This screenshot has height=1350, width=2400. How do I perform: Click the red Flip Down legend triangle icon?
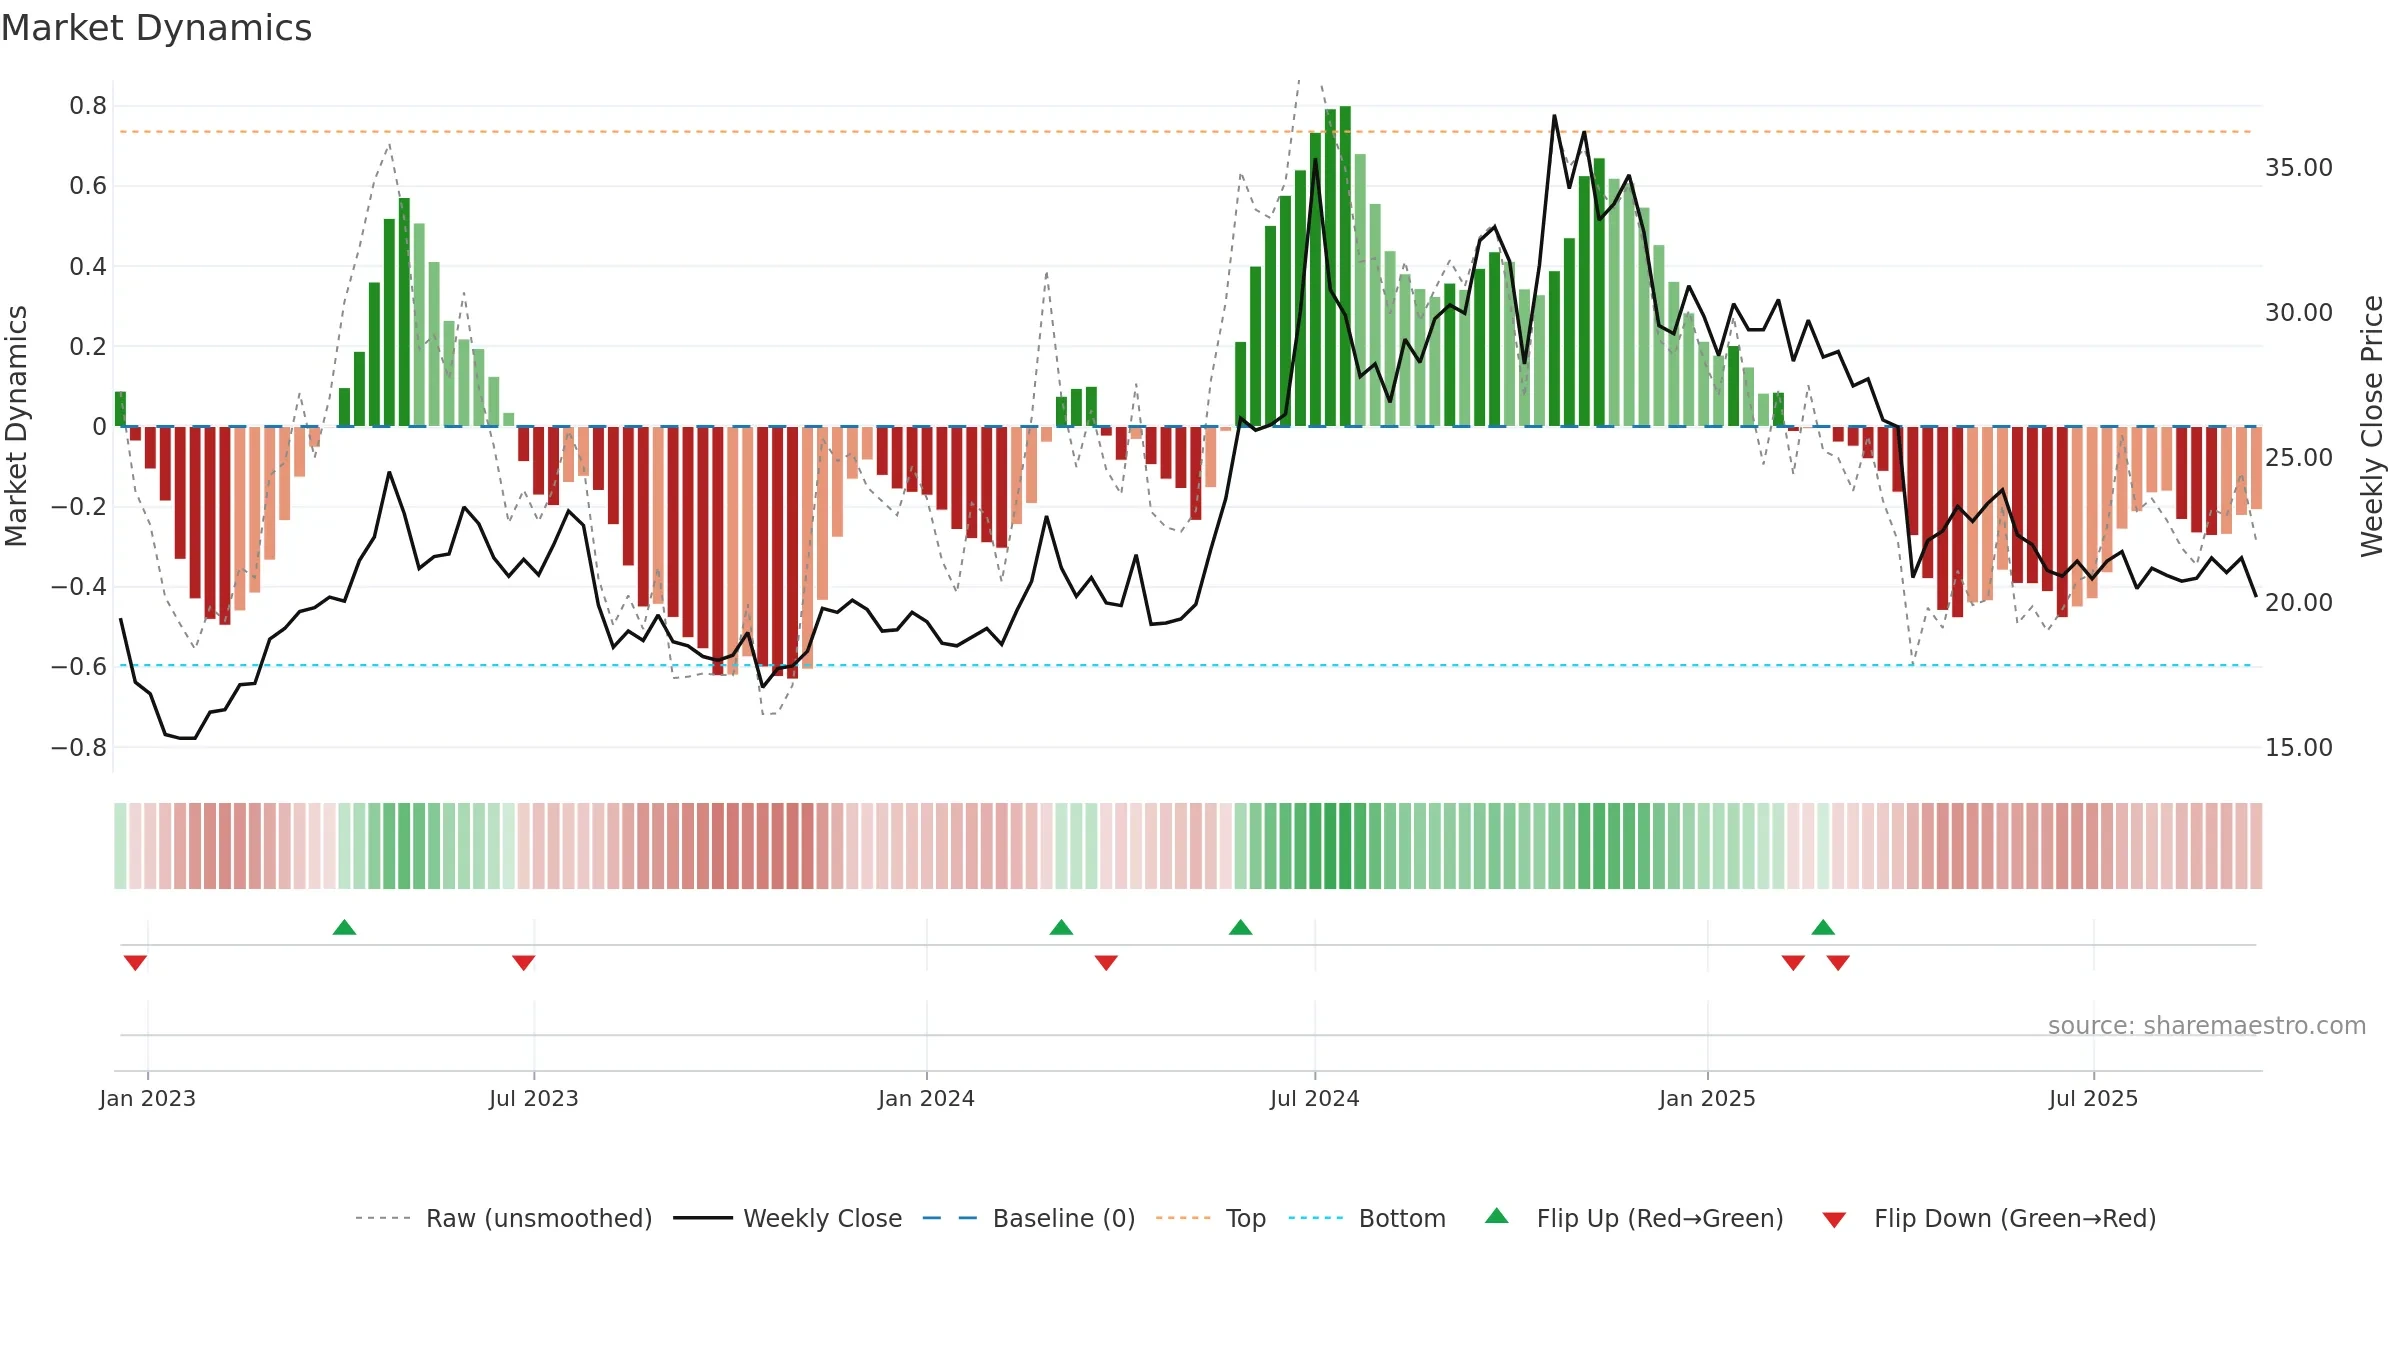click(x=1834, y=1220)
